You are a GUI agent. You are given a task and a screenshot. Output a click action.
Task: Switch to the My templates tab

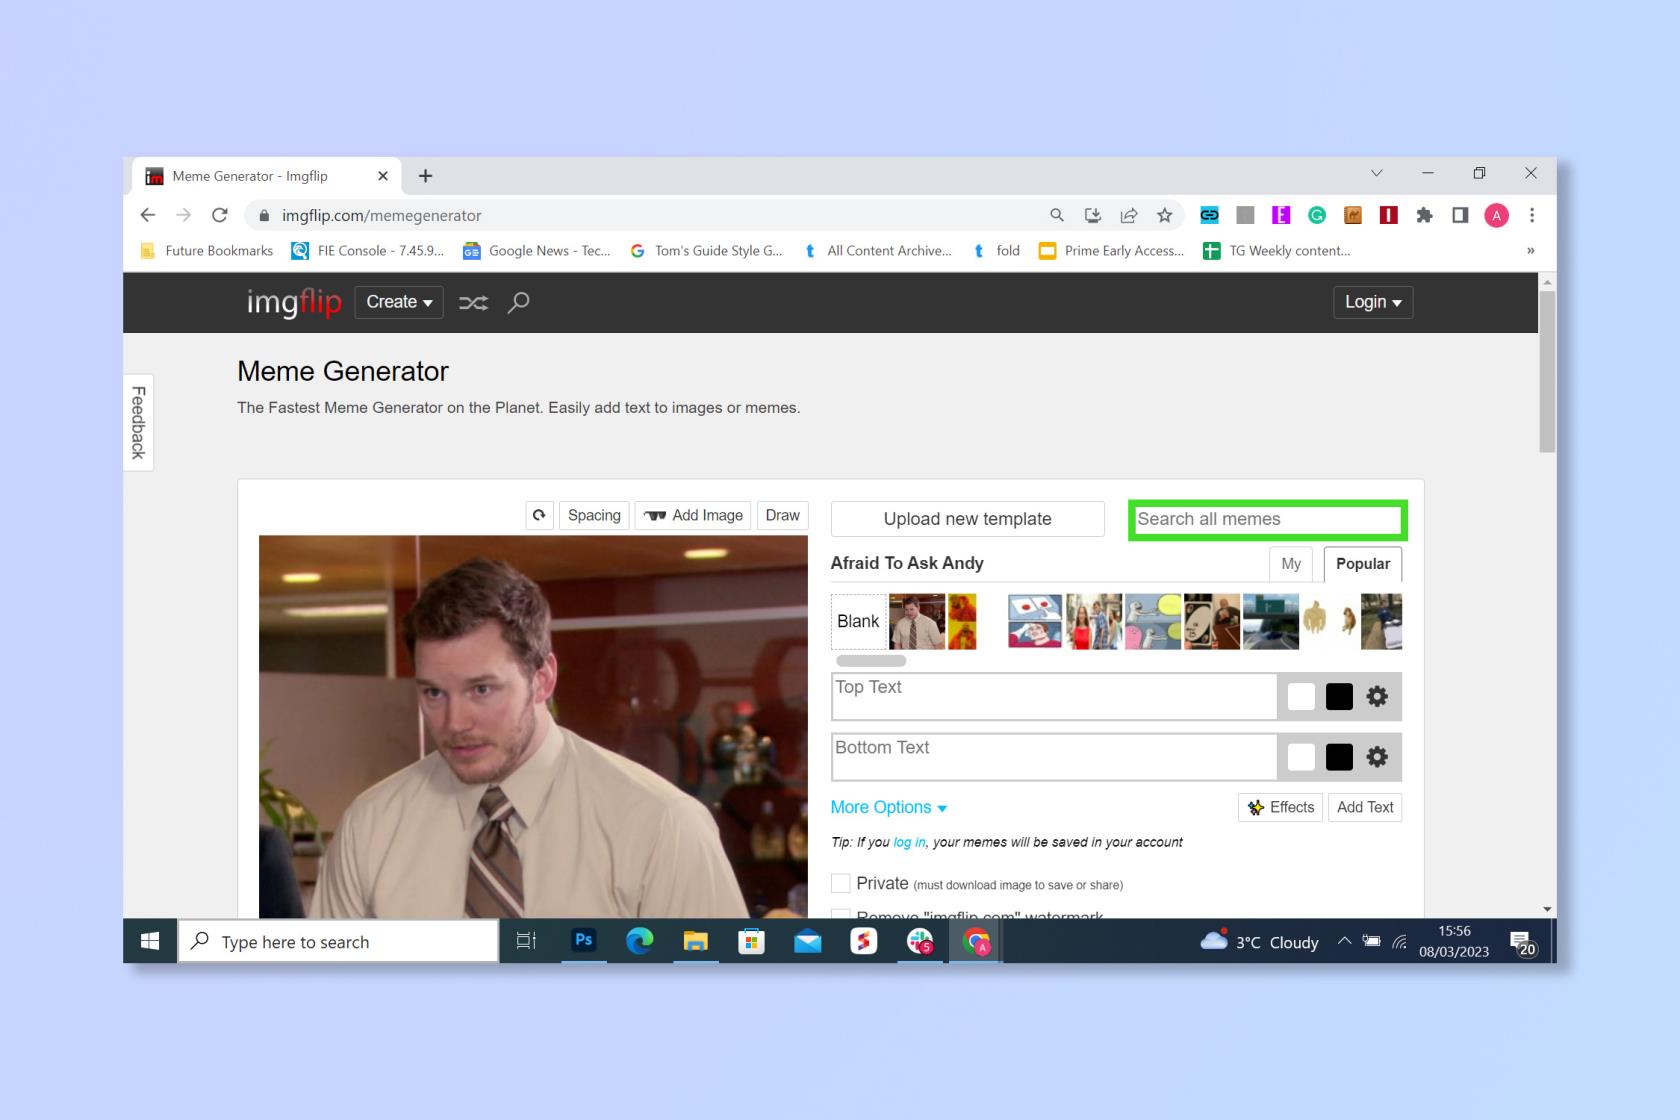[1291, 564]
